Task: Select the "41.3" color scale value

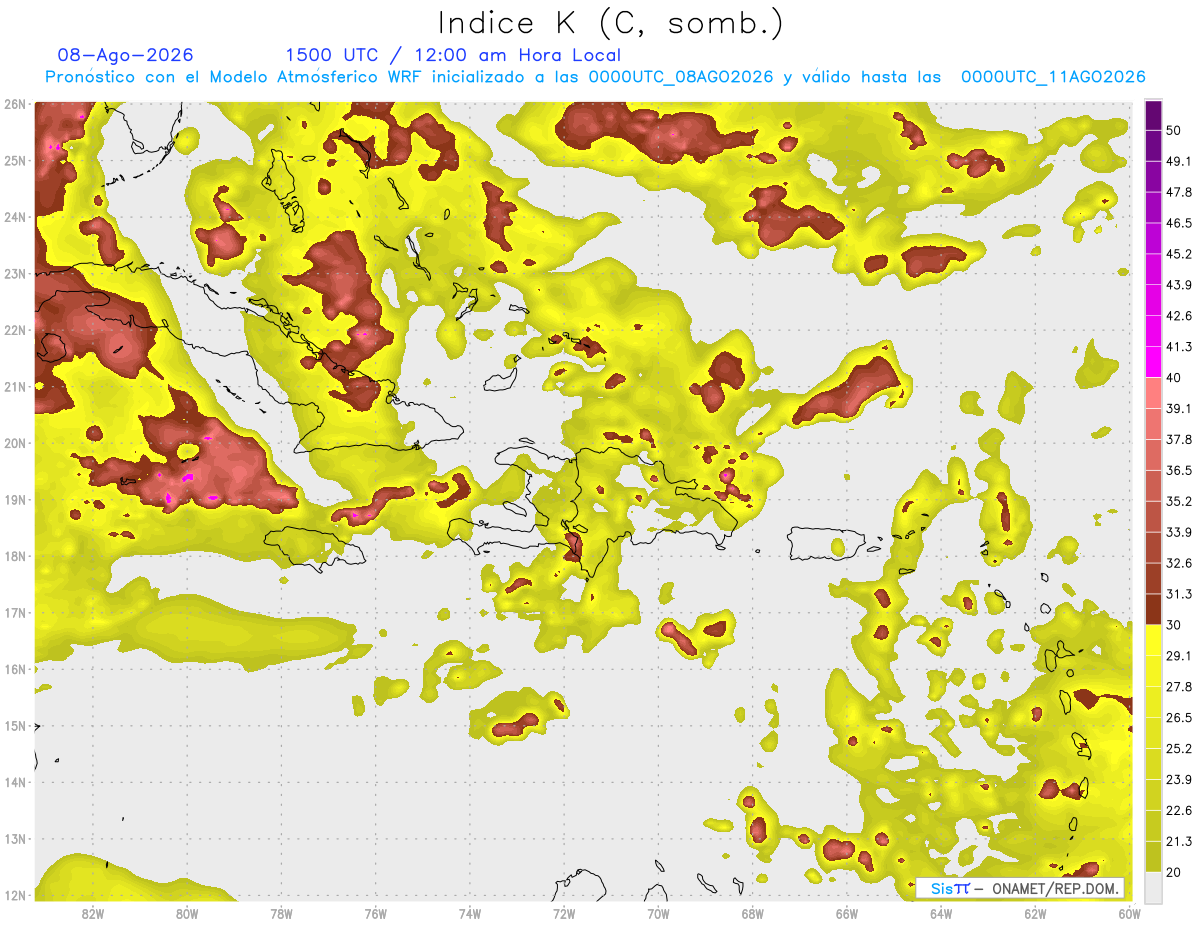Action: [x=1178, y=347]
